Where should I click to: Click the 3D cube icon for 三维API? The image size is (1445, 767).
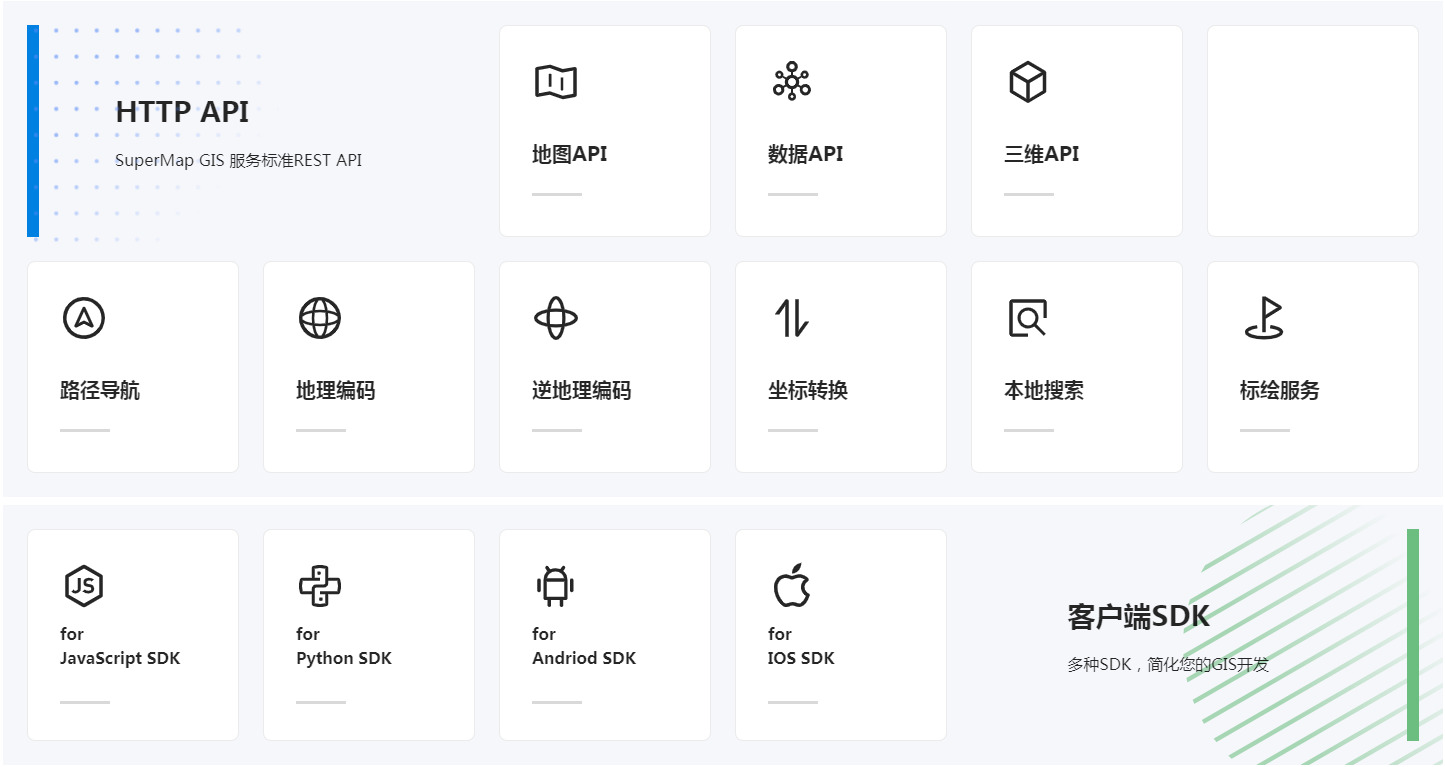[x=1027, y=82]
